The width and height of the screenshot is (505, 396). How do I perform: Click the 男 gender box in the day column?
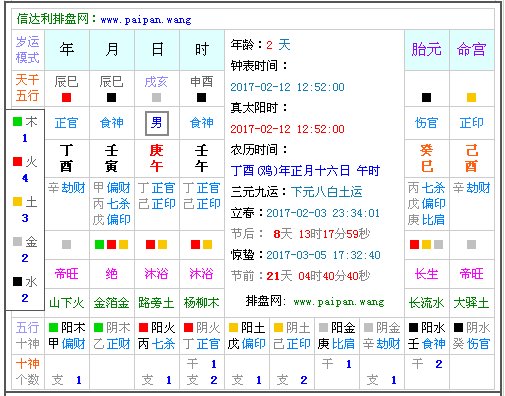157,123
